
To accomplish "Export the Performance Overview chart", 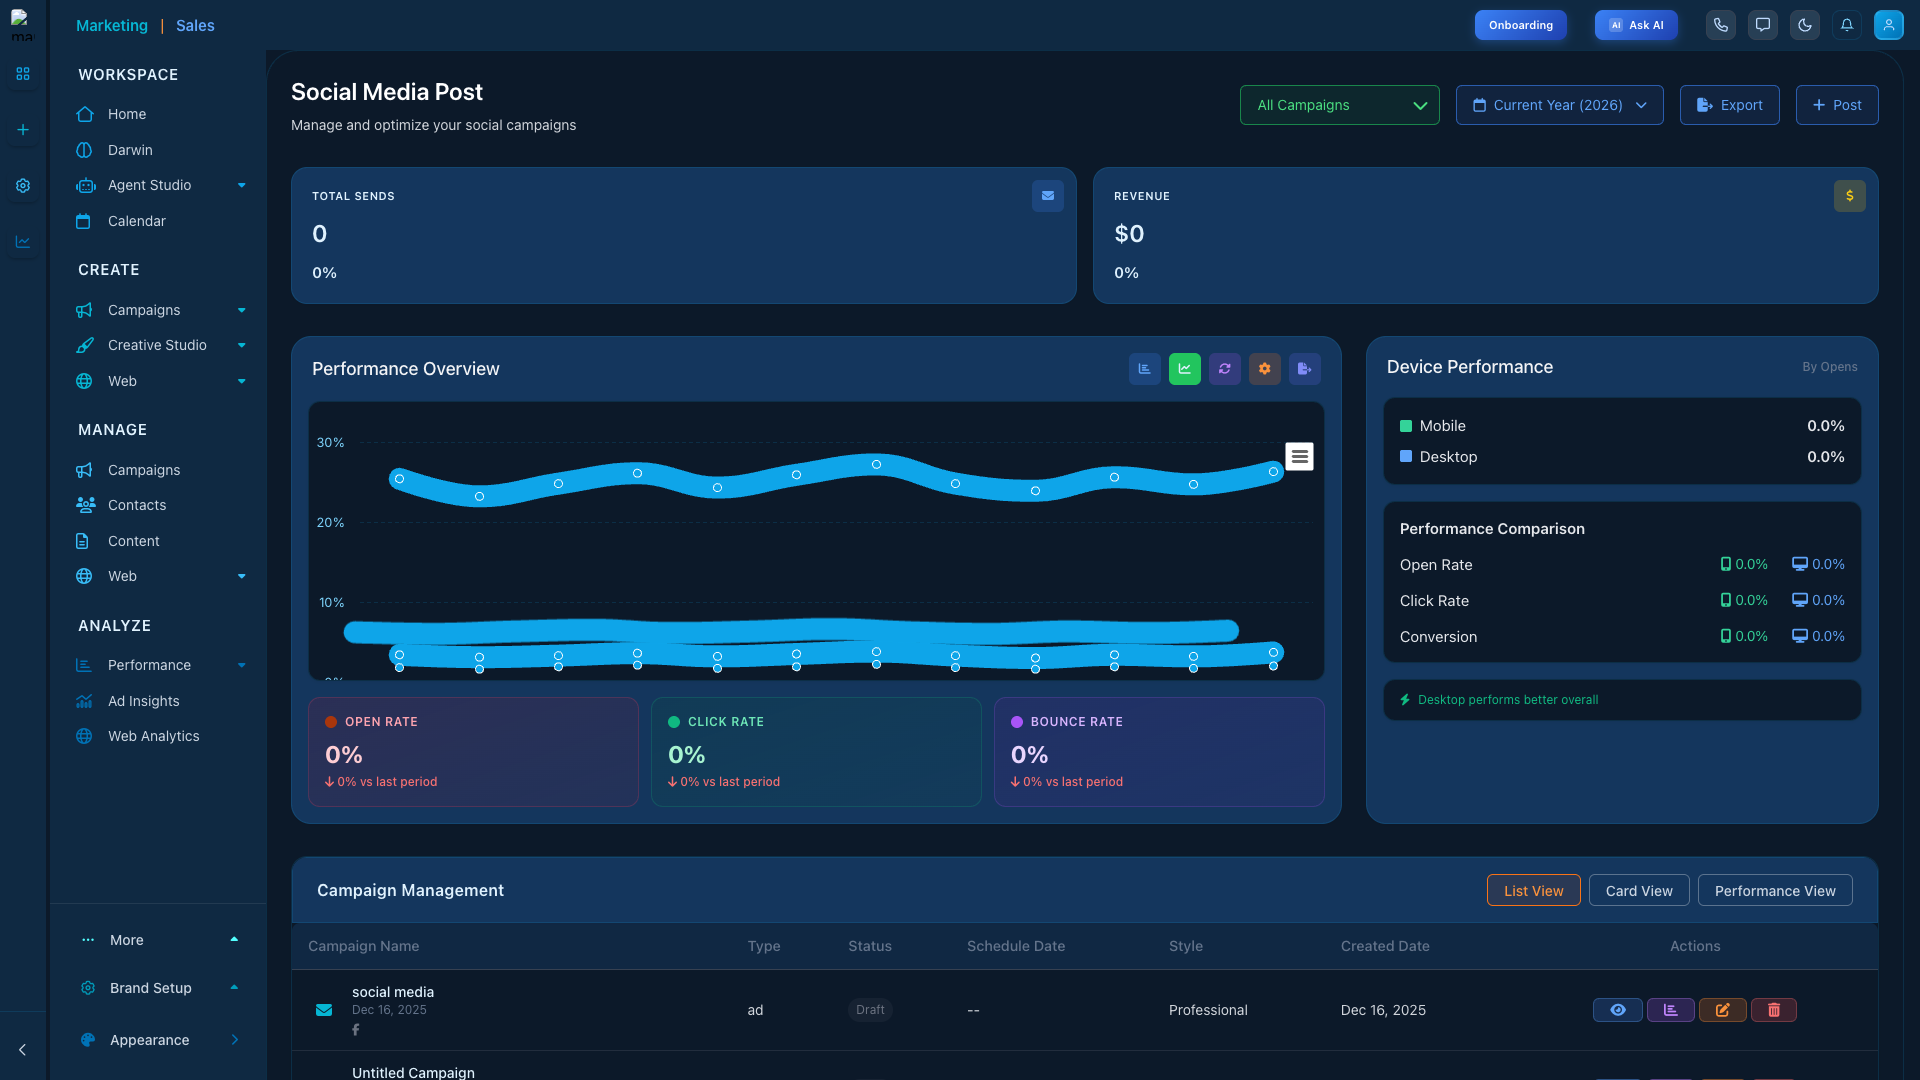I will coord(1305,369).
